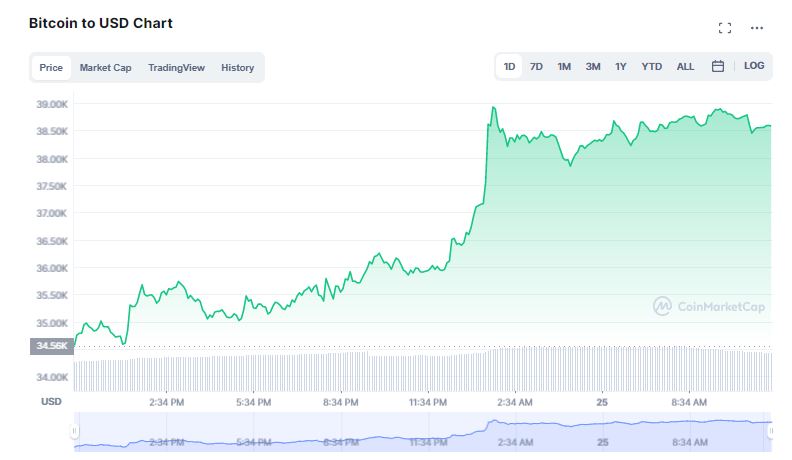This screenshot has width=792, height=460.
Task: Choose the 1D time range
Action: 509,67
